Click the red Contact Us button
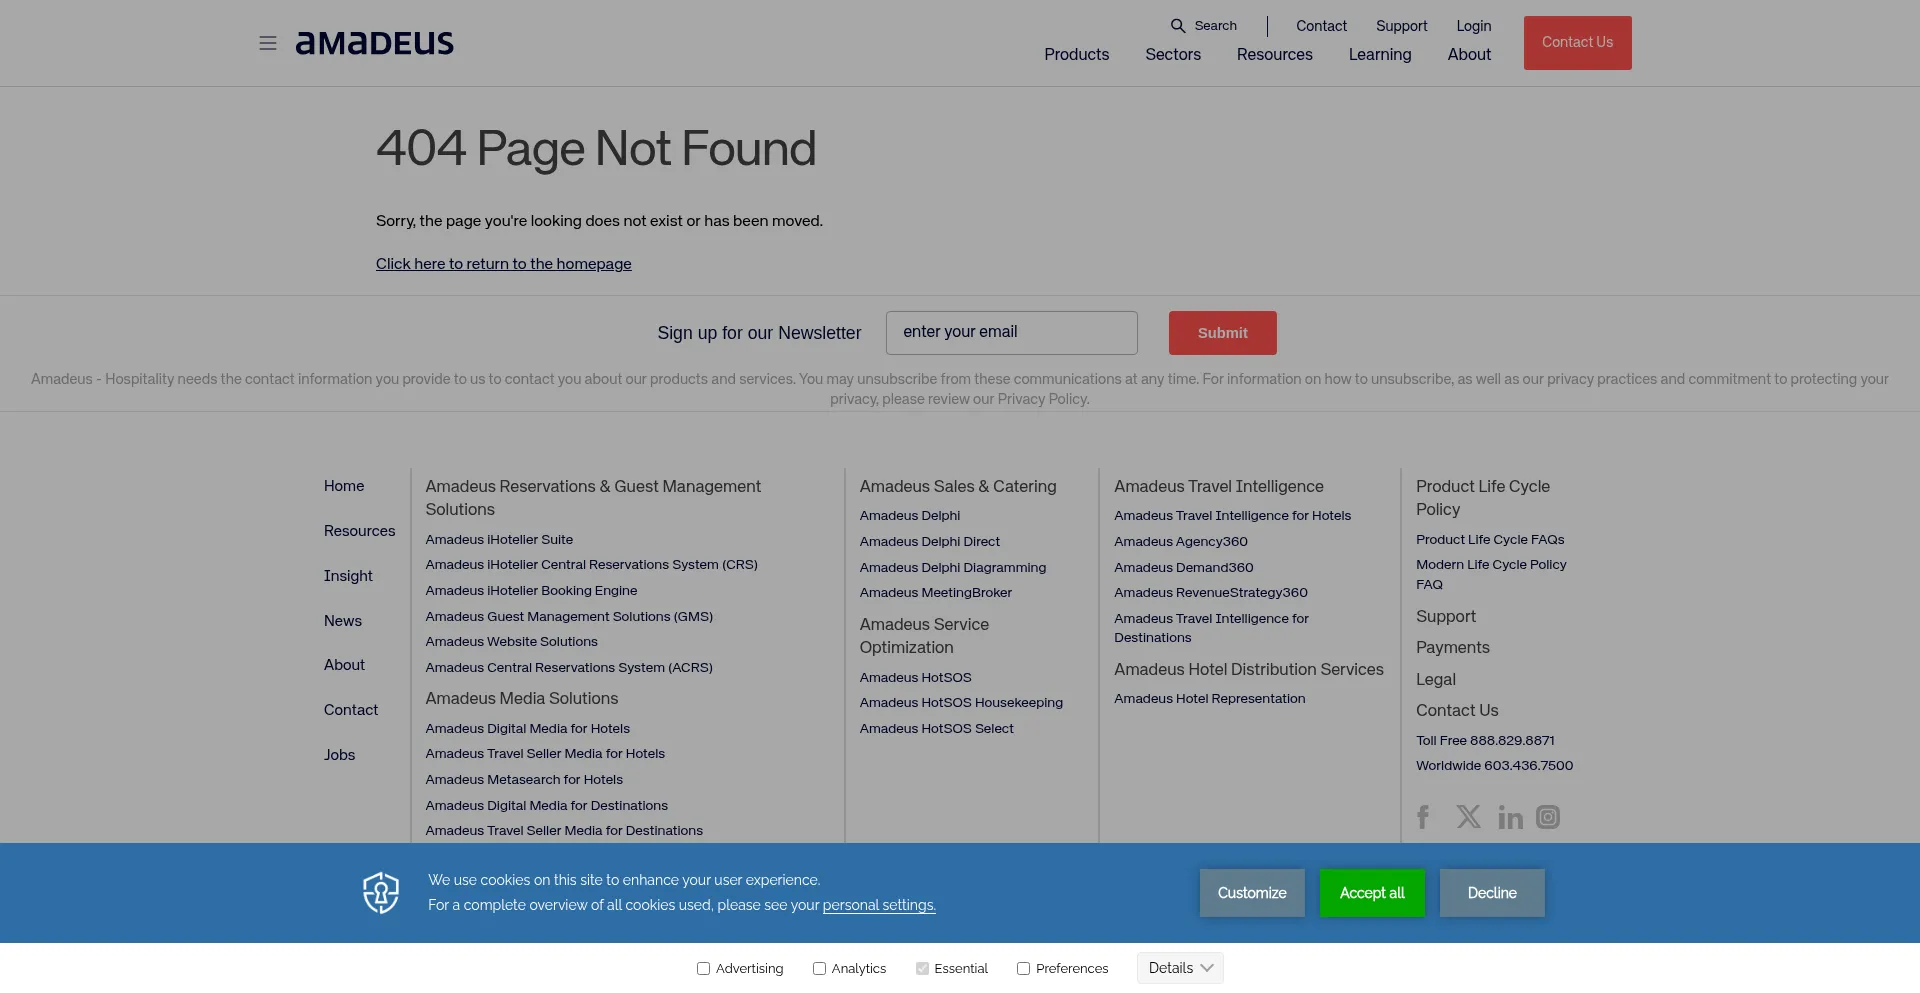 1577,43
